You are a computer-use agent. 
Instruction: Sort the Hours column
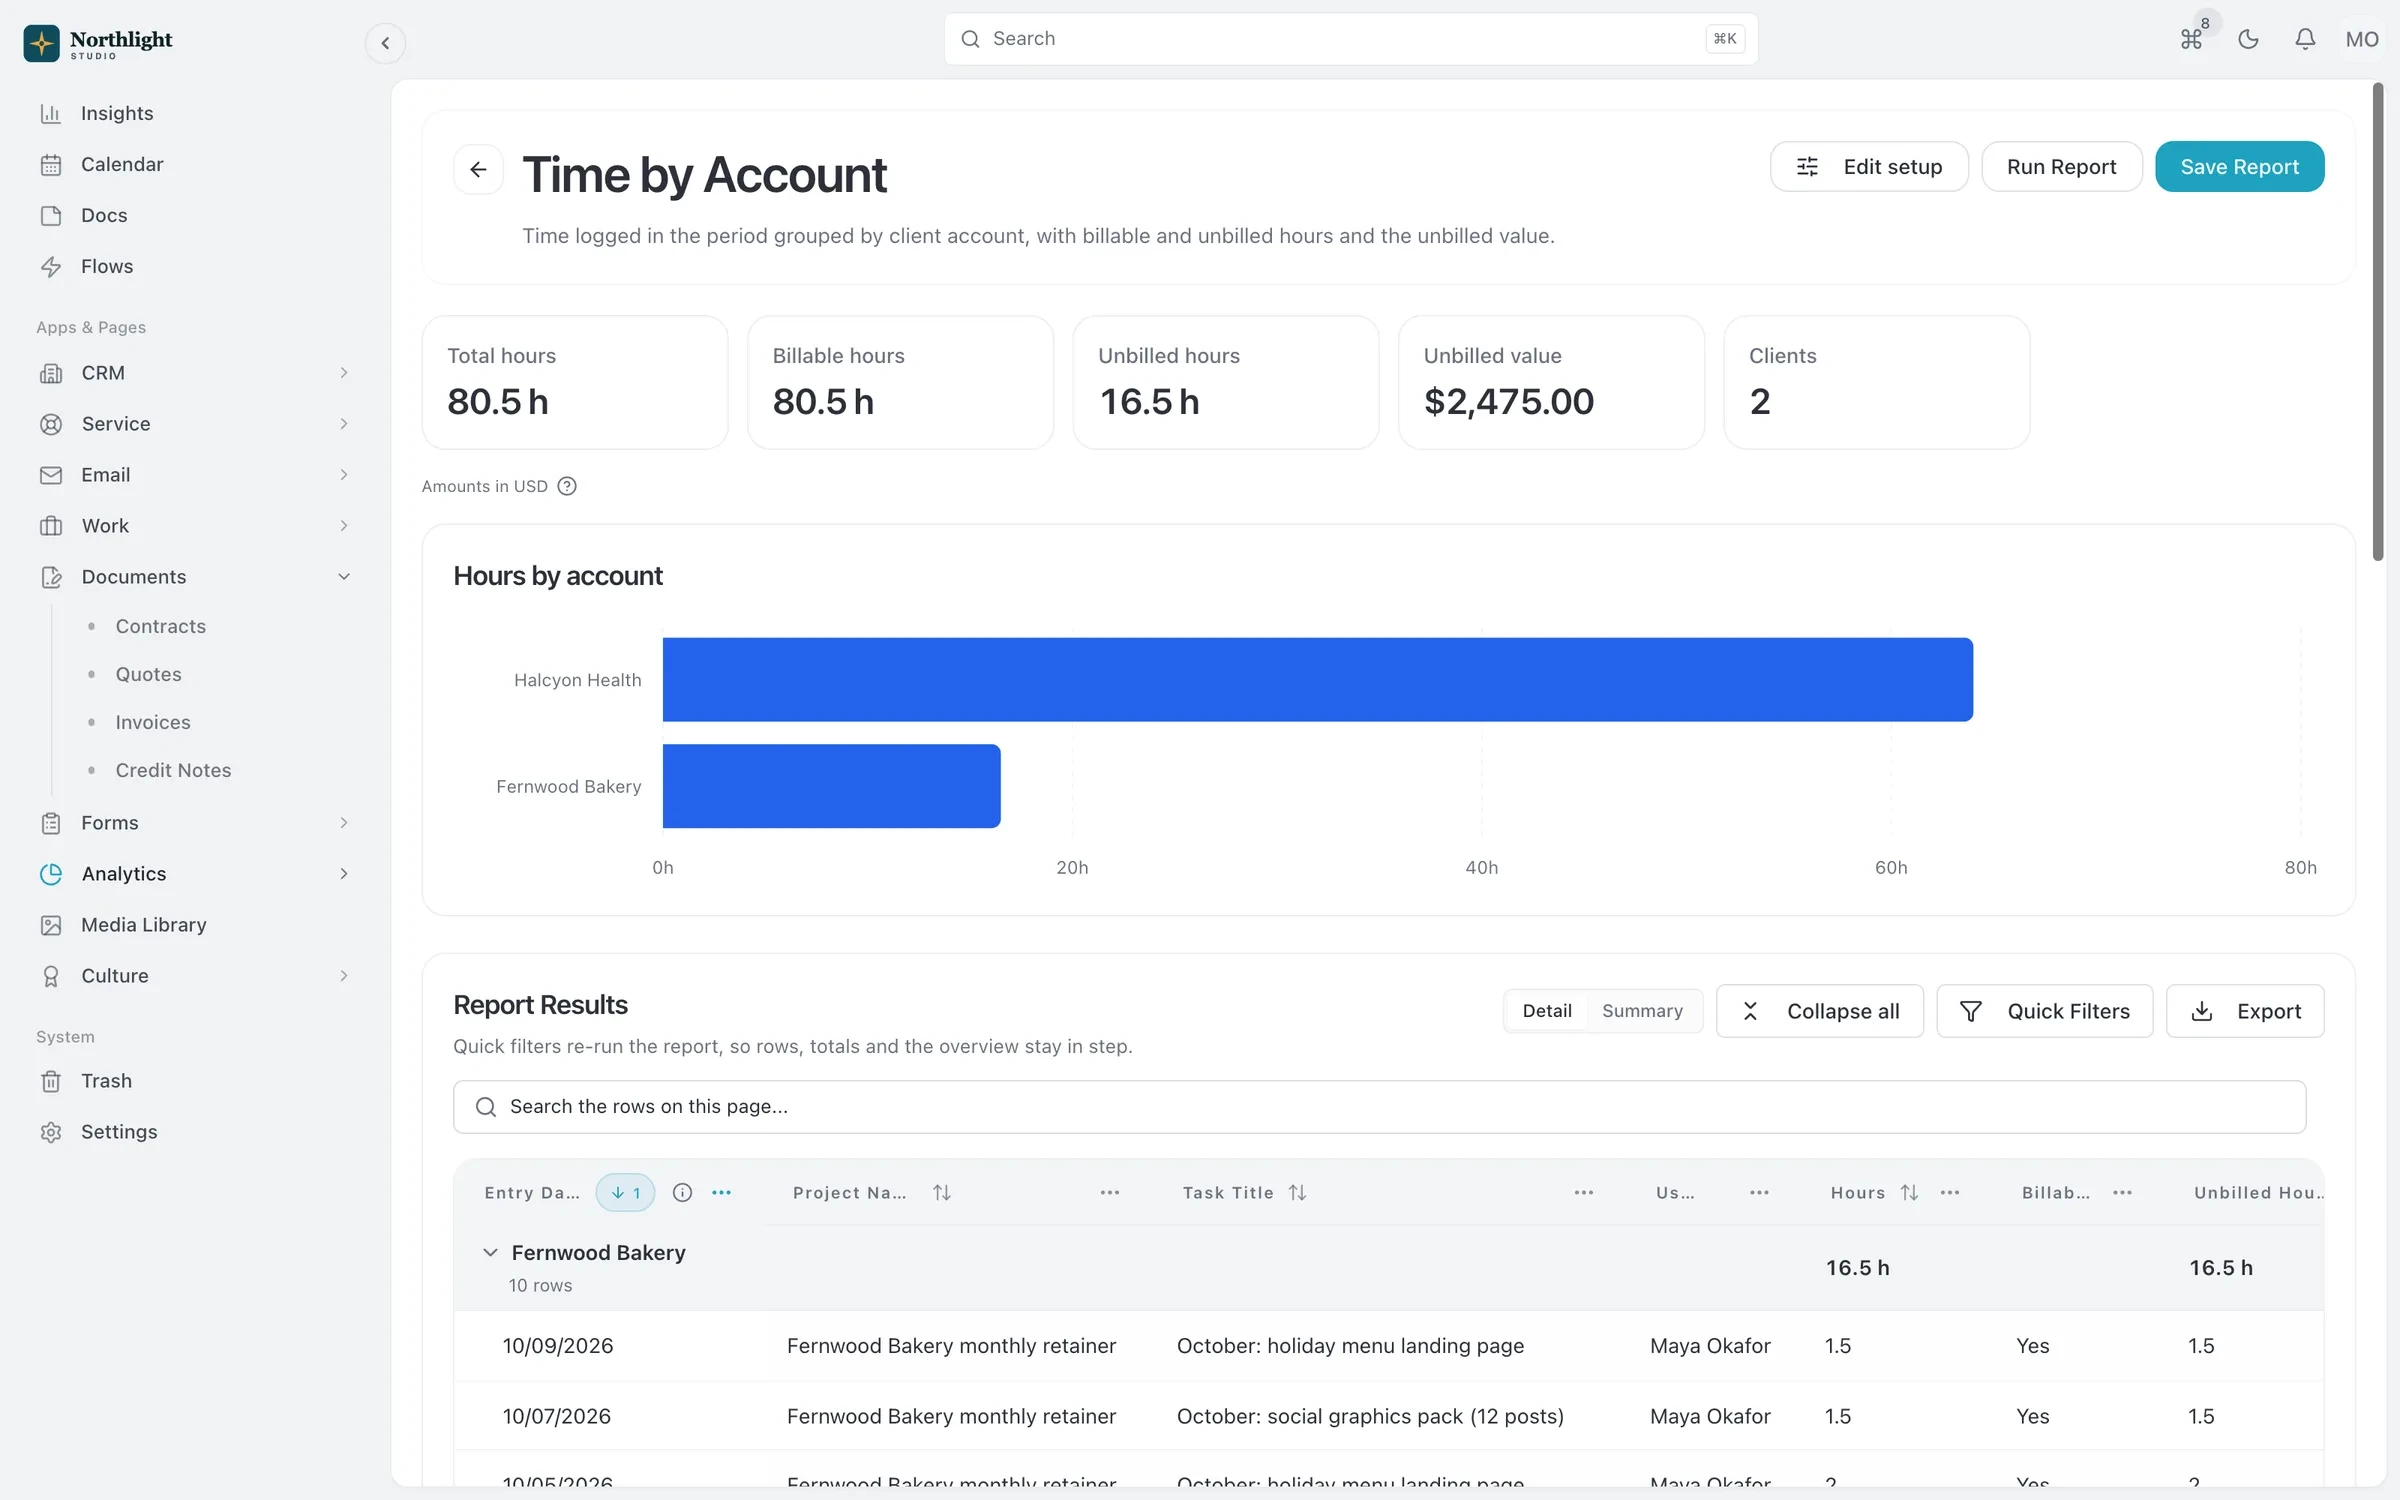[x=1909, y=1192]
